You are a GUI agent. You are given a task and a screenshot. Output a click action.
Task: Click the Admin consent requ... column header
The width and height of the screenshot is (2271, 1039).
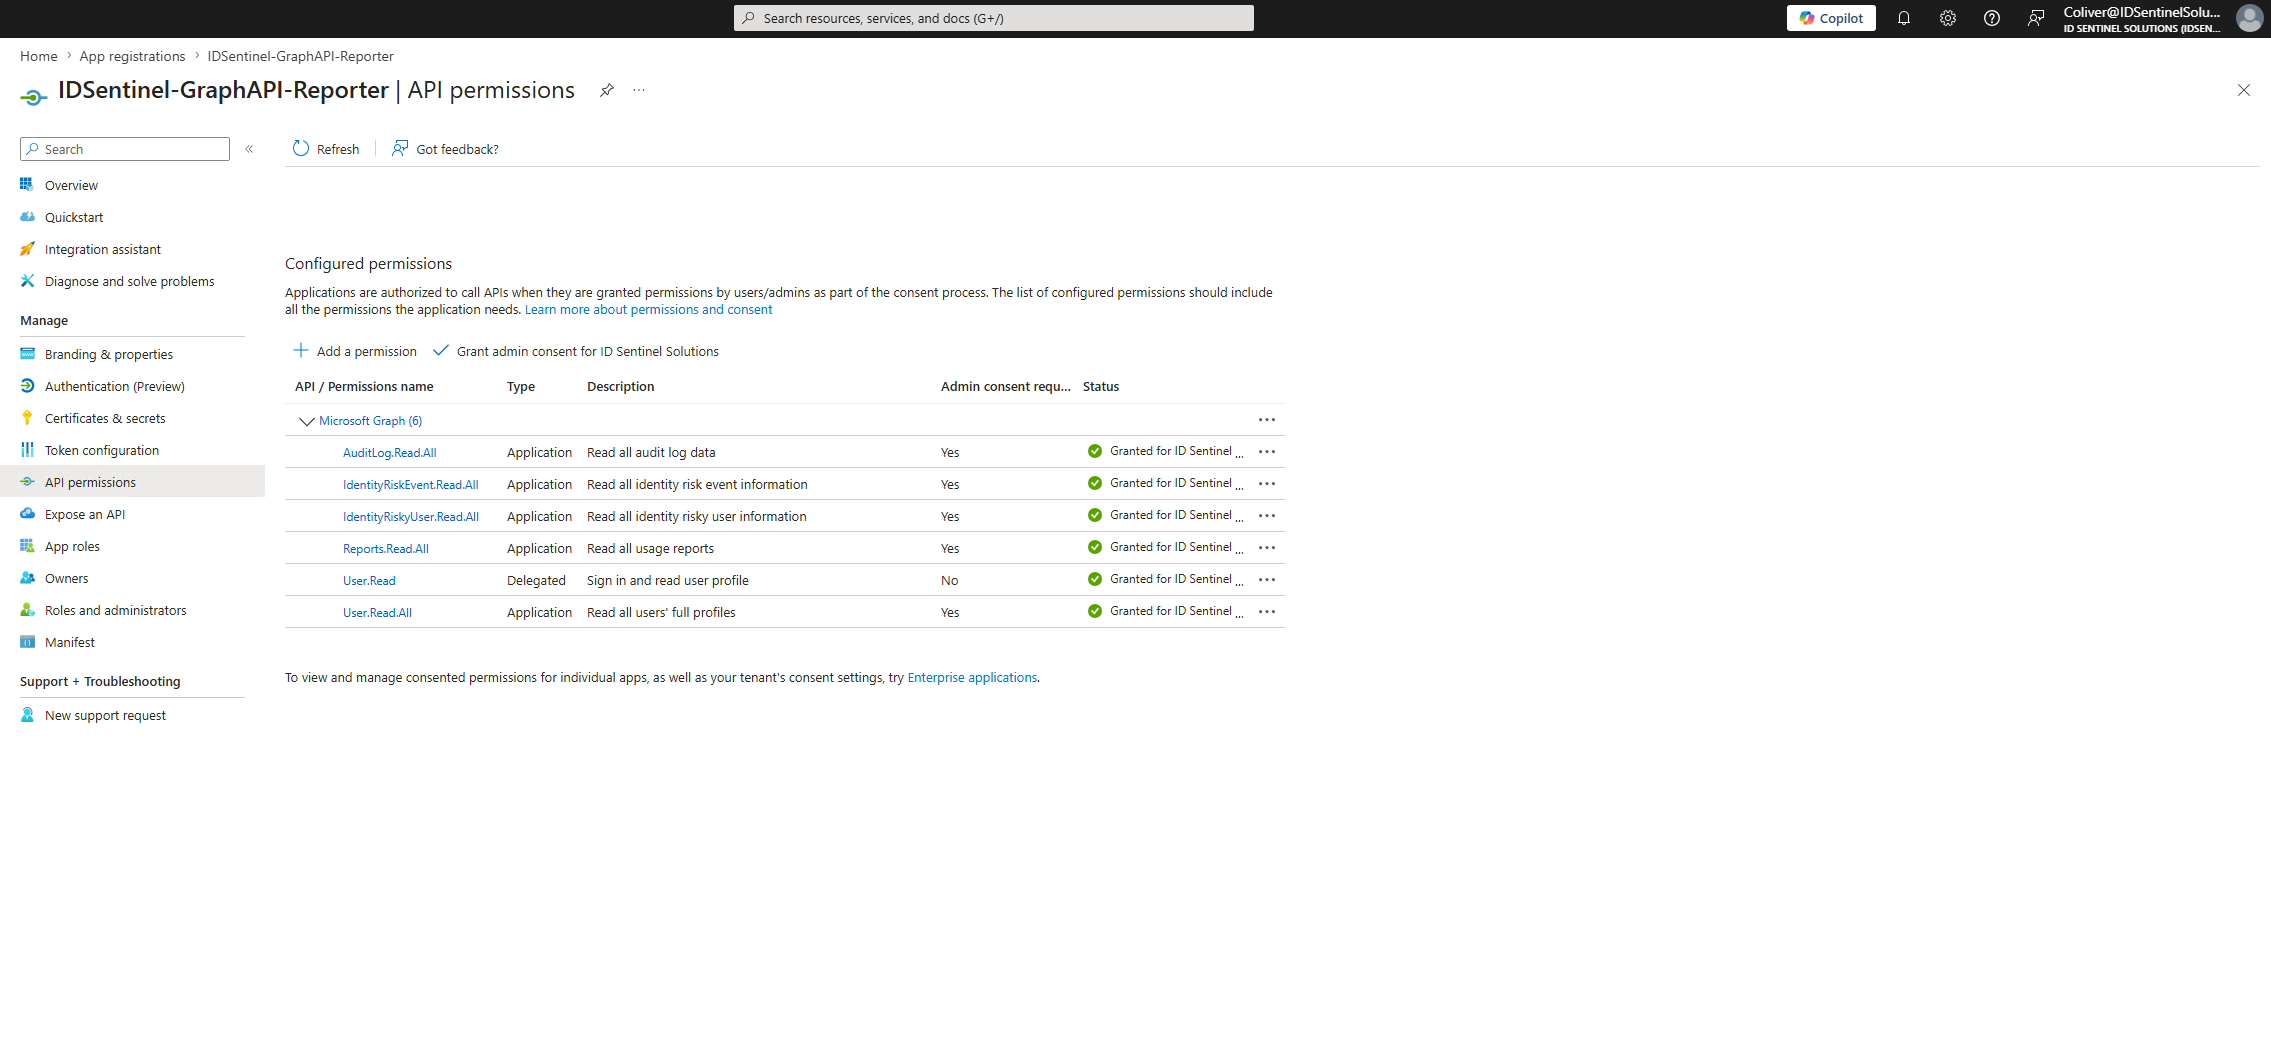(x=1005, y=387)
